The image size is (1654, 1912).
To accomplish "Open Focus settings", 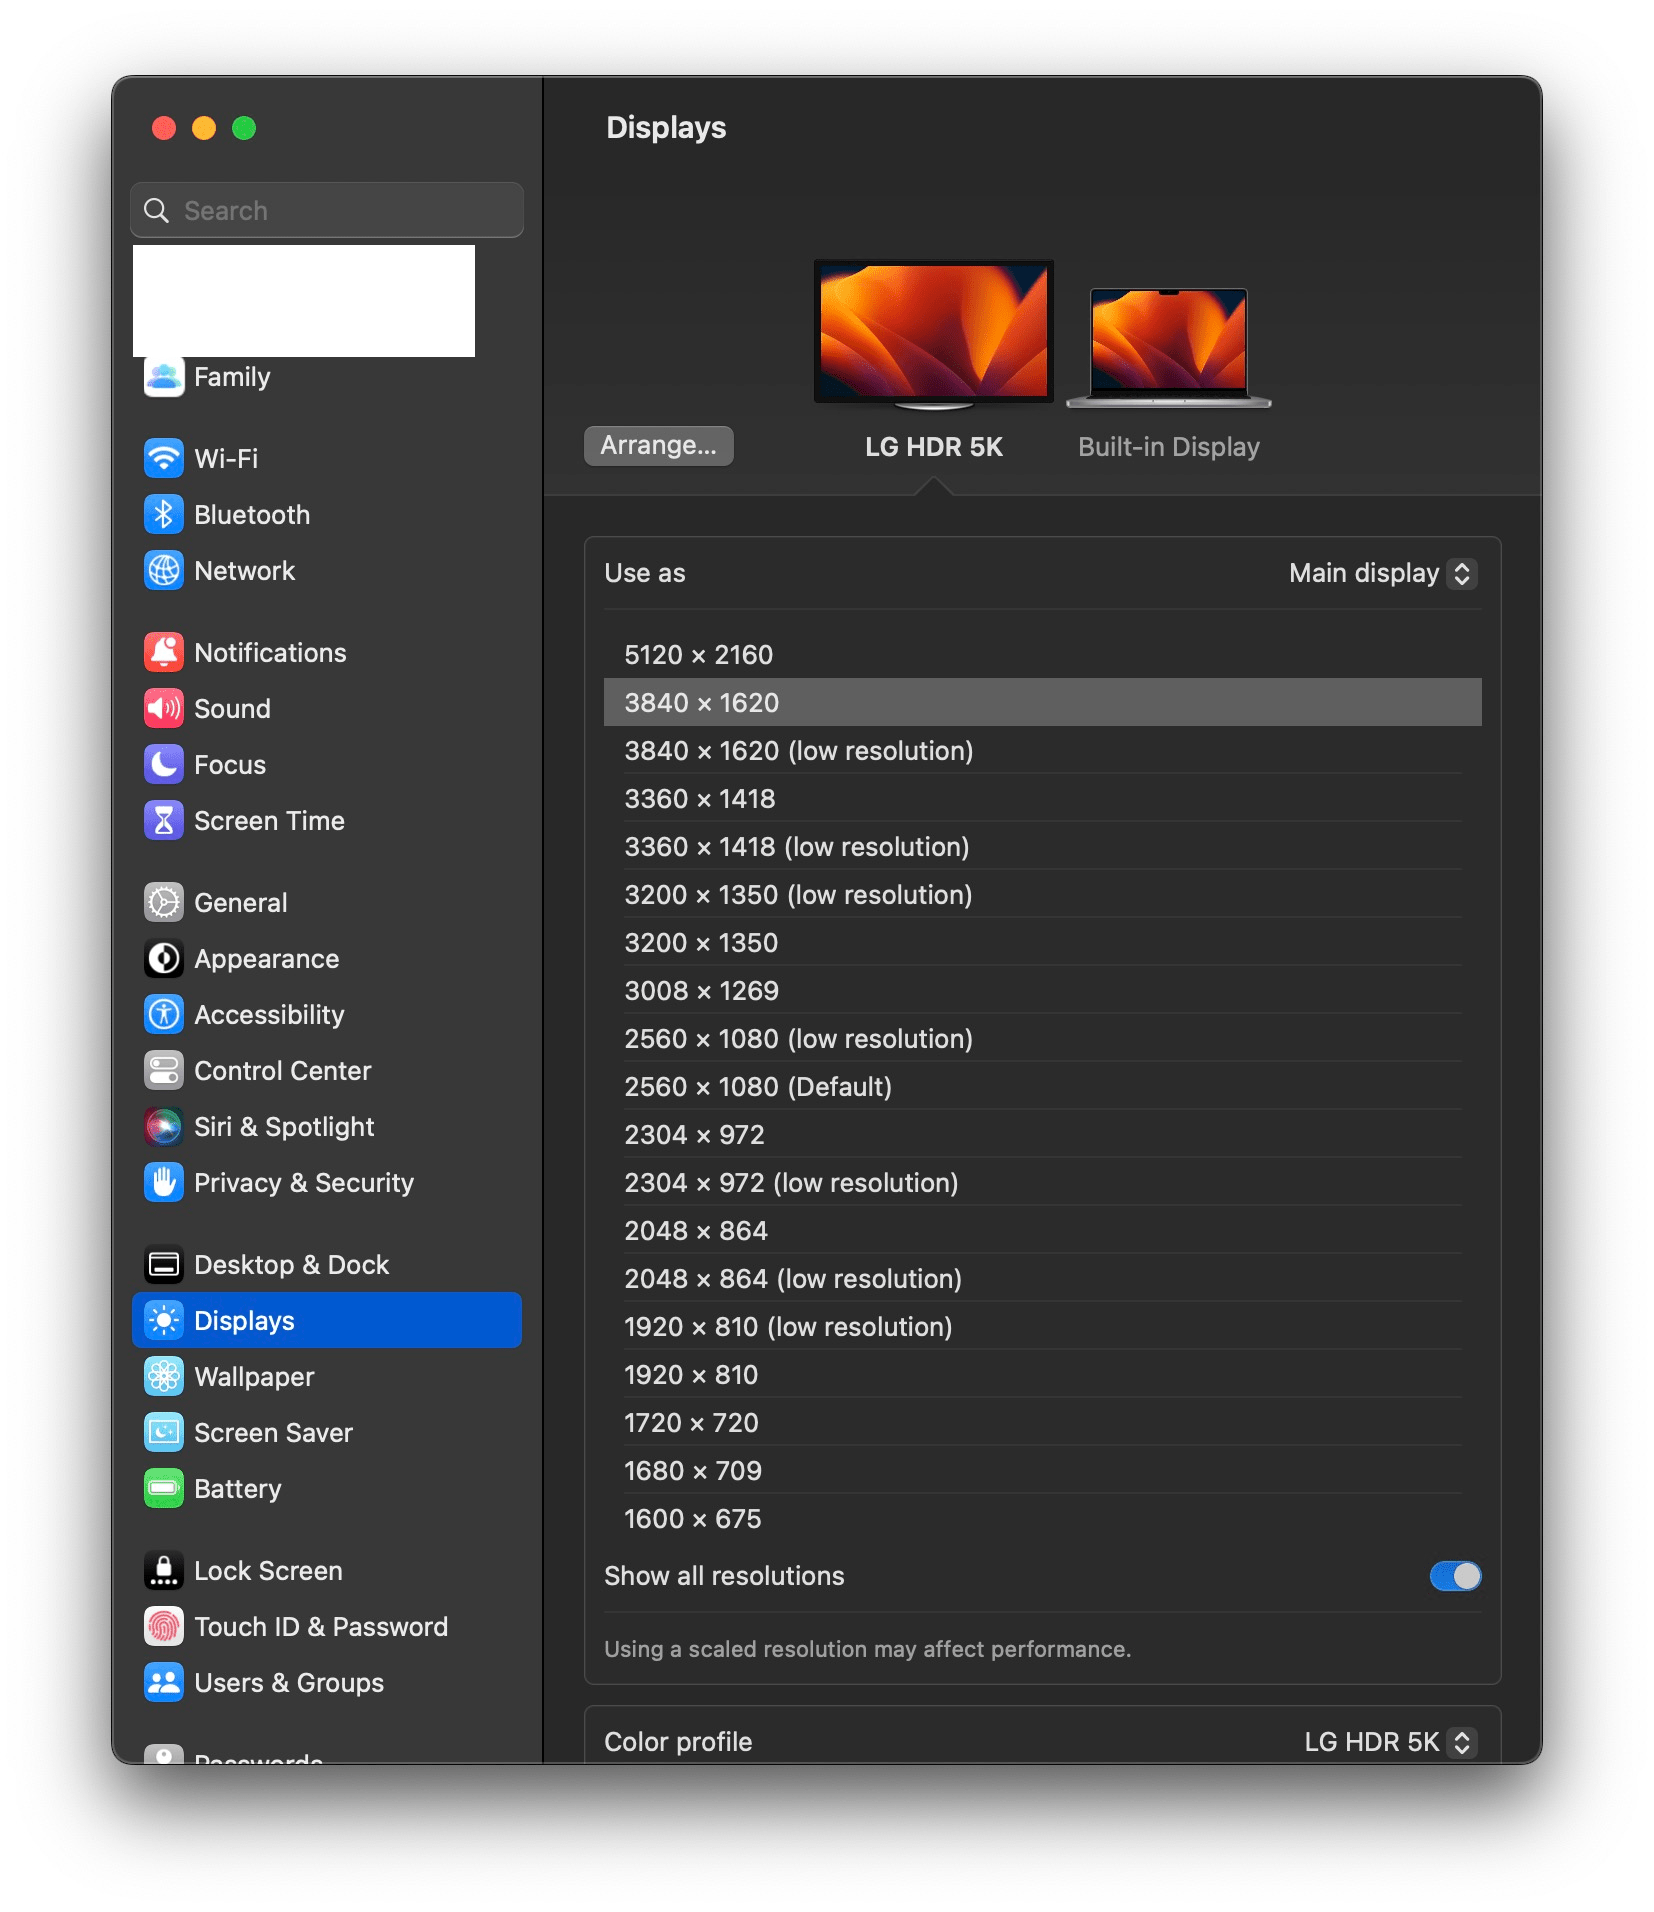I will [x=229, y=764].
